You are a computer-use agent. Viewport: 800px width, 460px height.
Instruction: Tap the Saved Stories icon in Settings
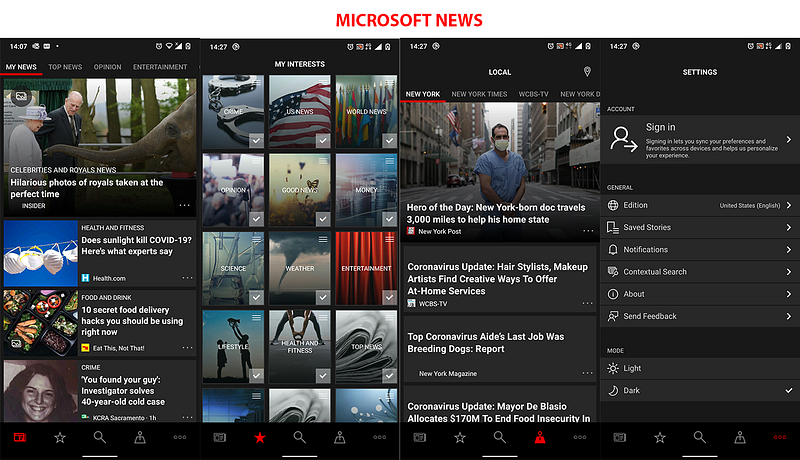click(613, 227)
